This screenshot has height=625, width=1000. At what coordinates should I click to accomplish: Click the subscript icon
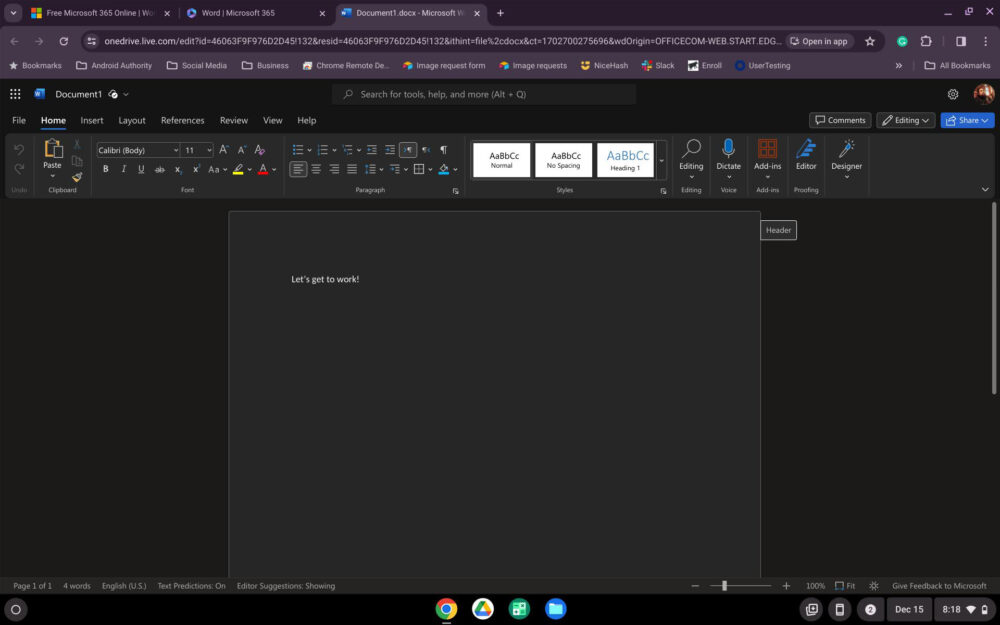[x=177, y=168]
